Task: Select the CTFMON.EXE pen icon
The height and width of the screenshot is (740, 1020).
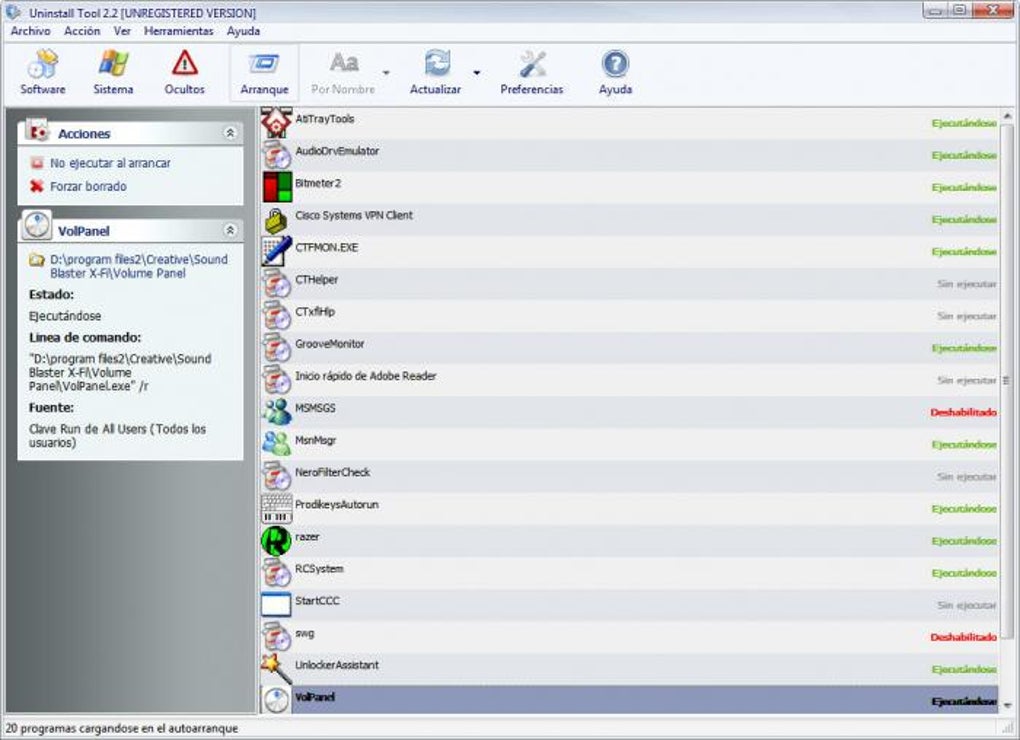Action: pyautogui.click(x=276, y=252)
